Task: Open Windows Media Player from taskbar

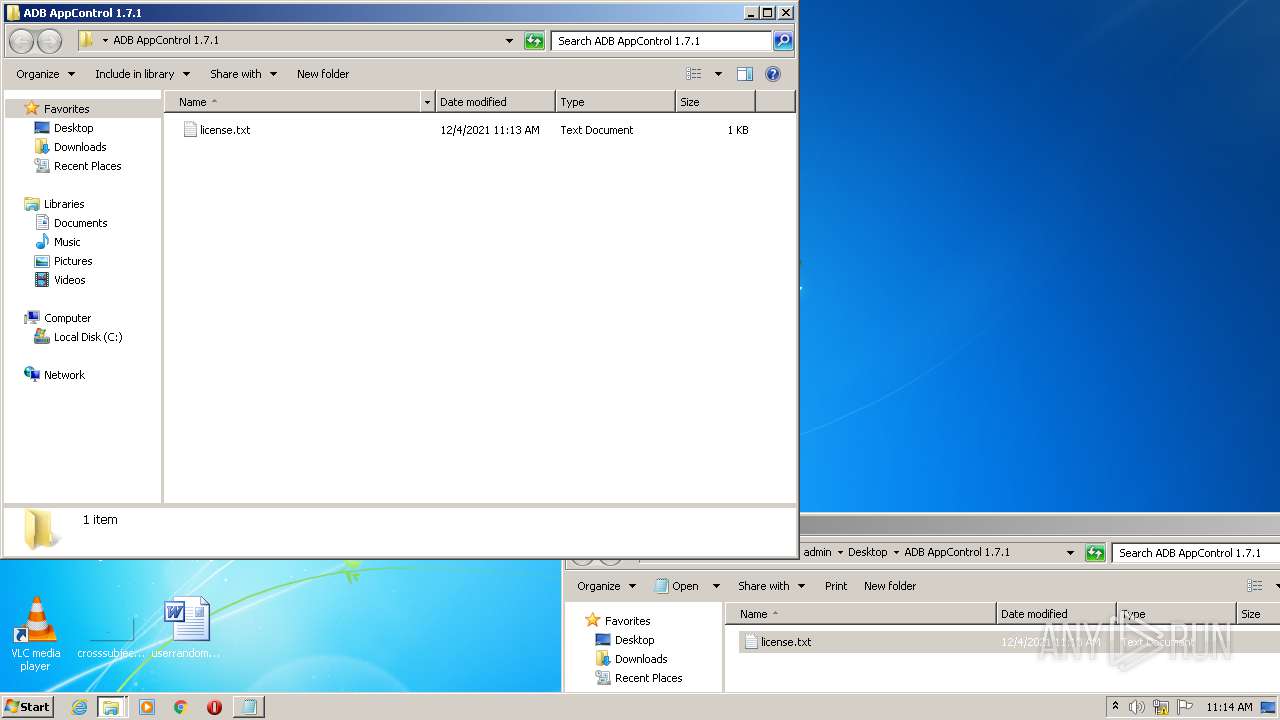Action: [x=147, y=707]
